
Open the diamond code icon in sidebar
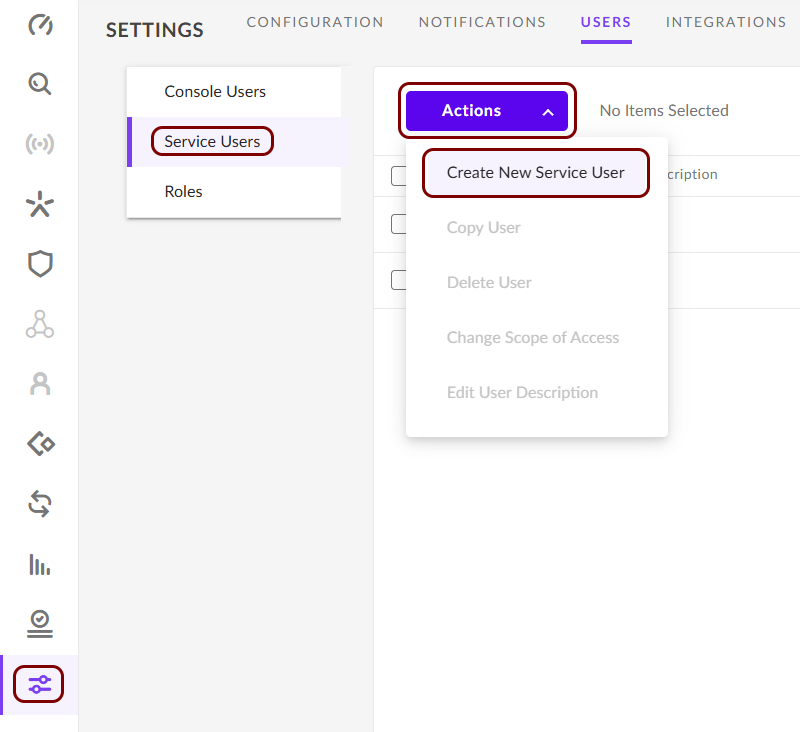(41, 443)
